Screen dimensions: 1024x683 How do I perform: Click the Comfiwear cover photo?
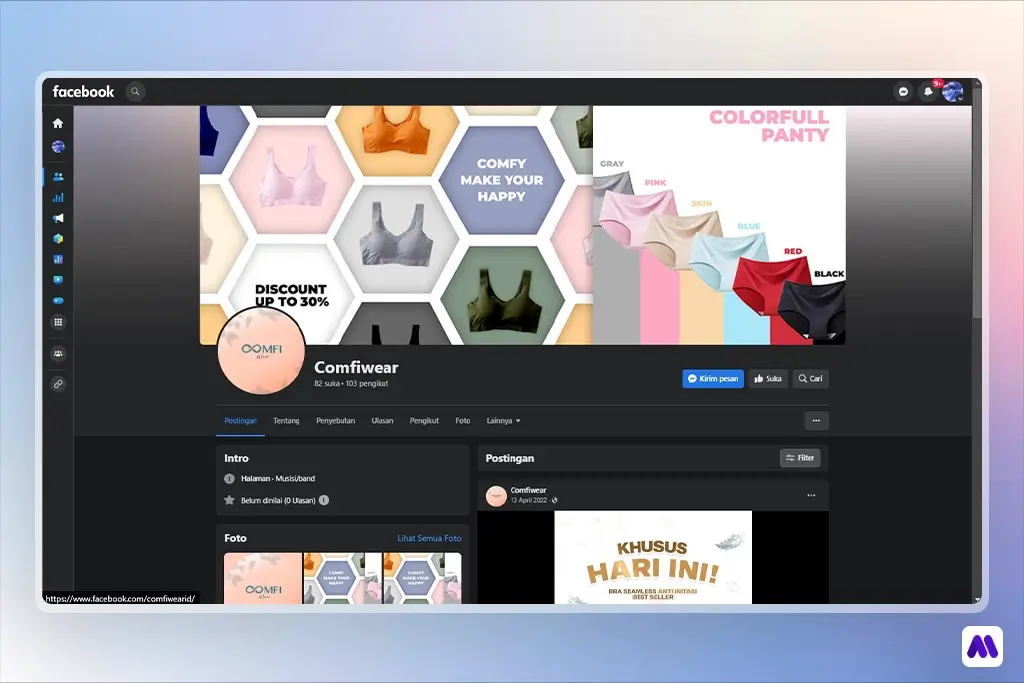(x=522, y=225)
